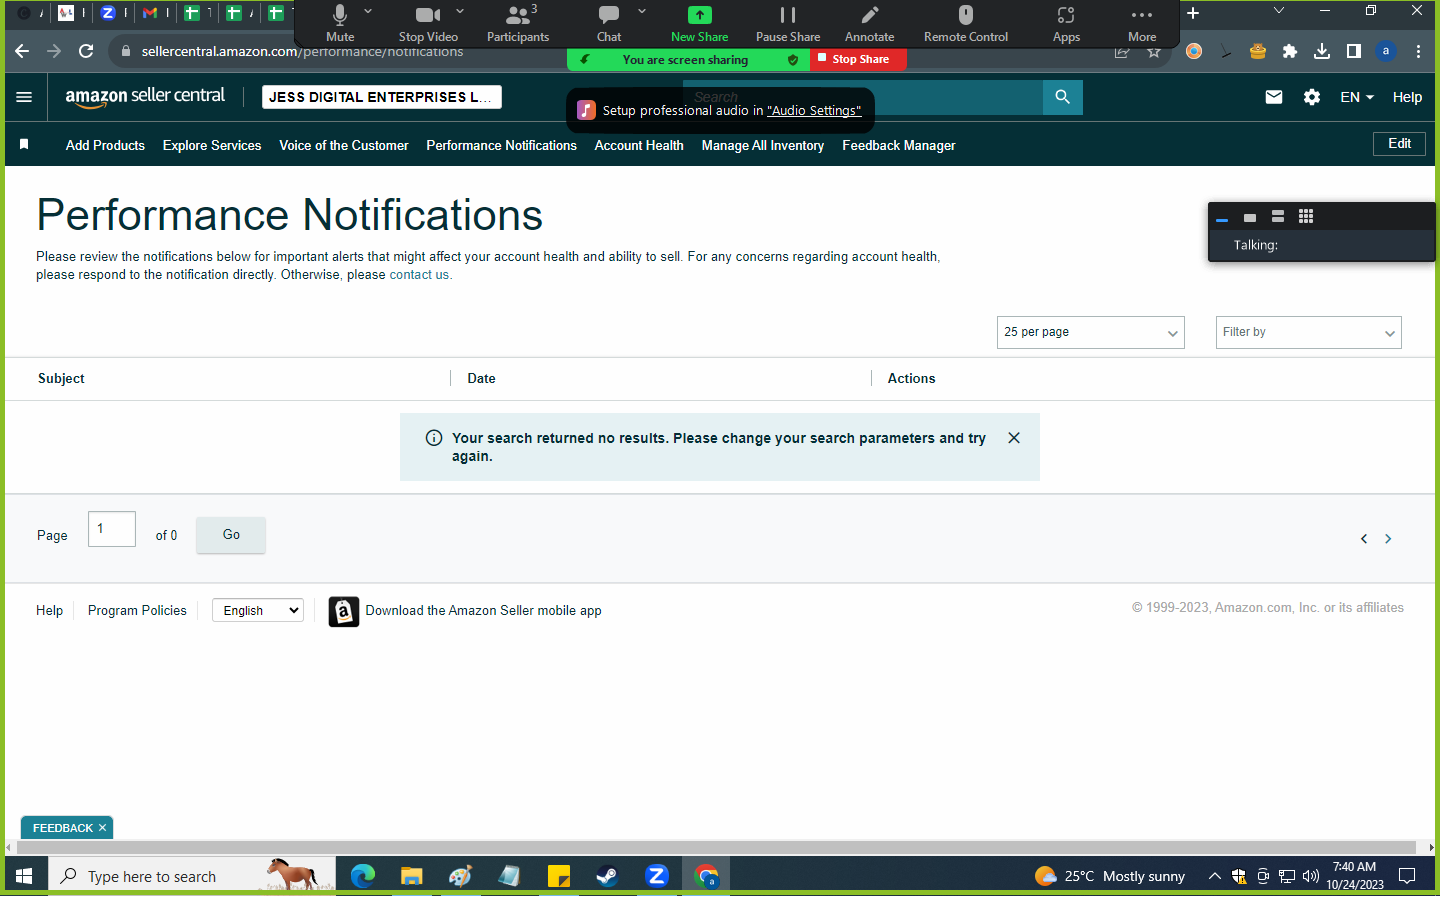The image size is (1440, 904).
Task: Mute the microphone in Zoom toolbar
Action: coord(340,23)
